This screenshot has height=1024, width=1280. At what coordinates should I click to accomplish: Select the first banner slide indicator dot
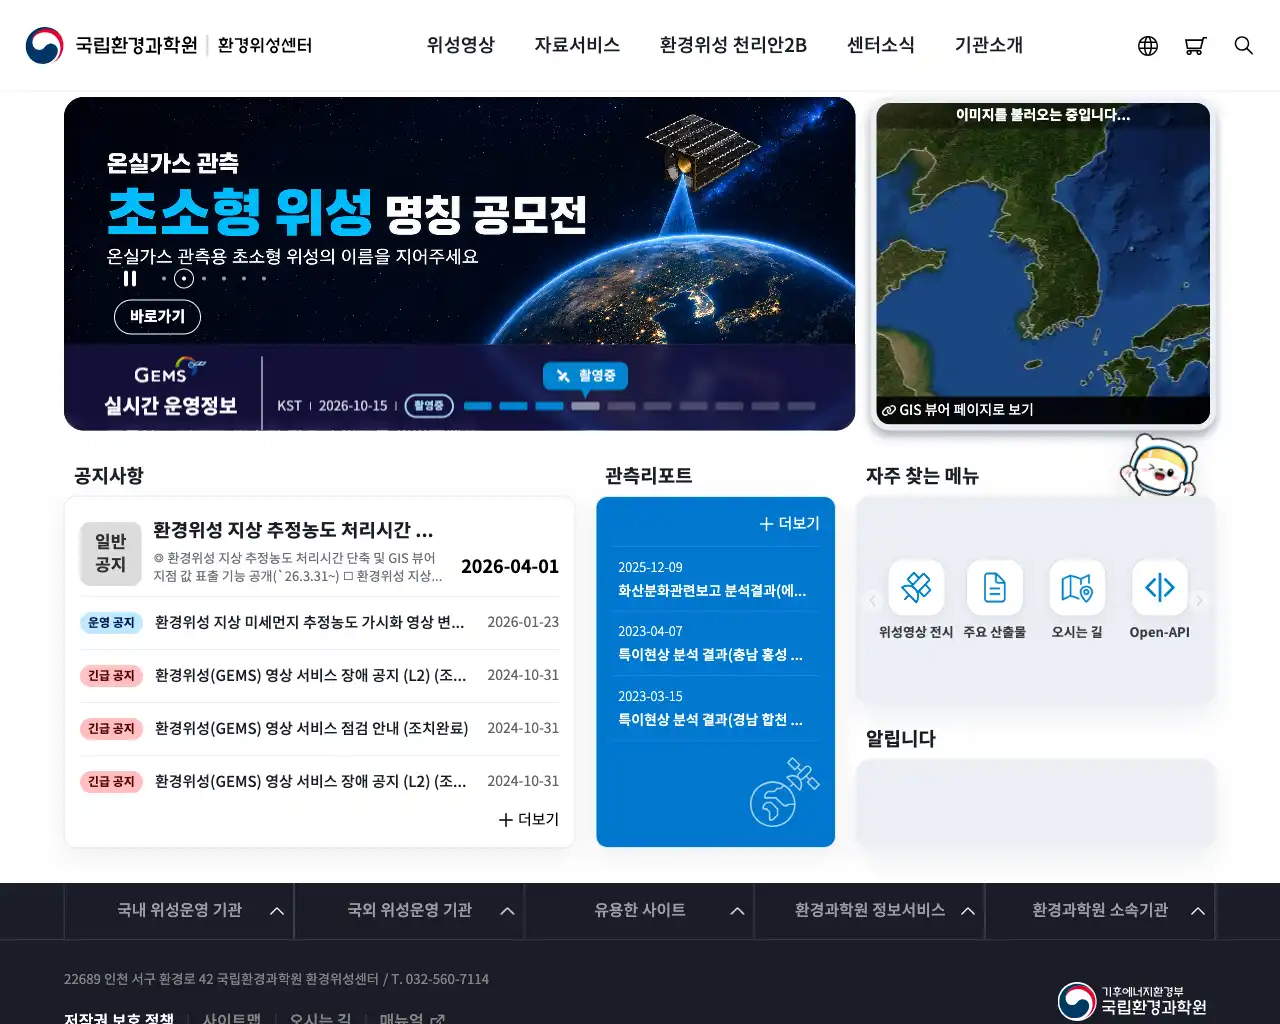click(x=164, y=279)
